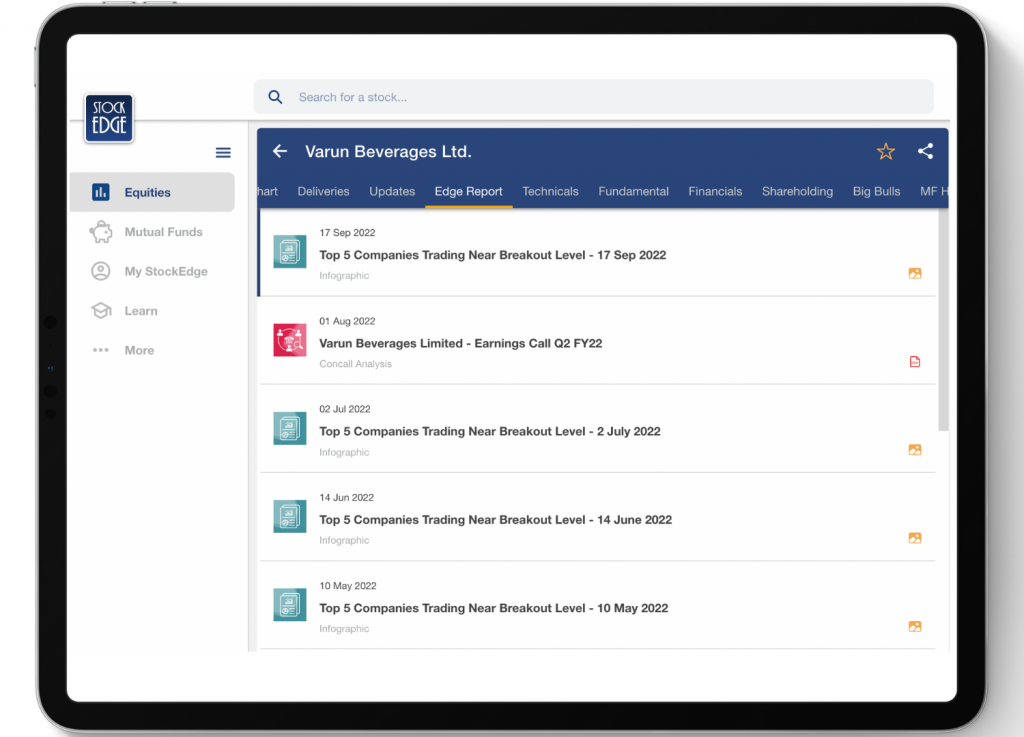1024x737 pixels.
Task: Click the '02 Jul 2022' date text
Action: [345, 409]
